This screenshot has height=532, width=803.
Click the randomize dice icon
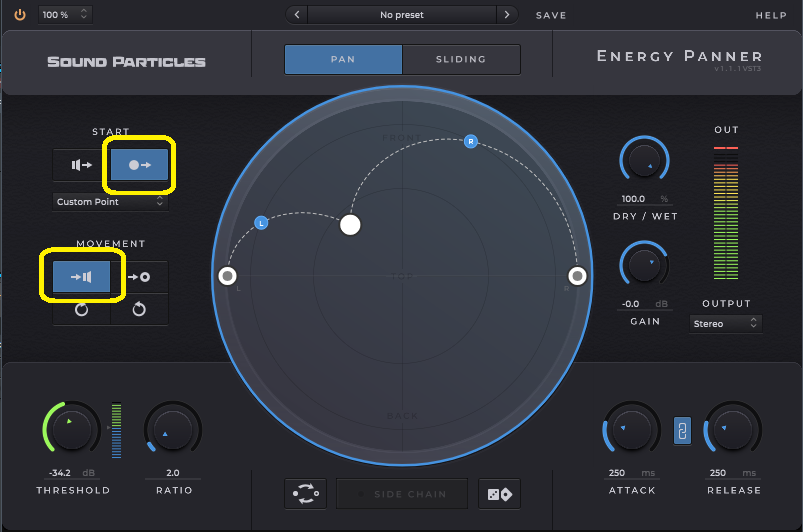(x=499, y=494)
